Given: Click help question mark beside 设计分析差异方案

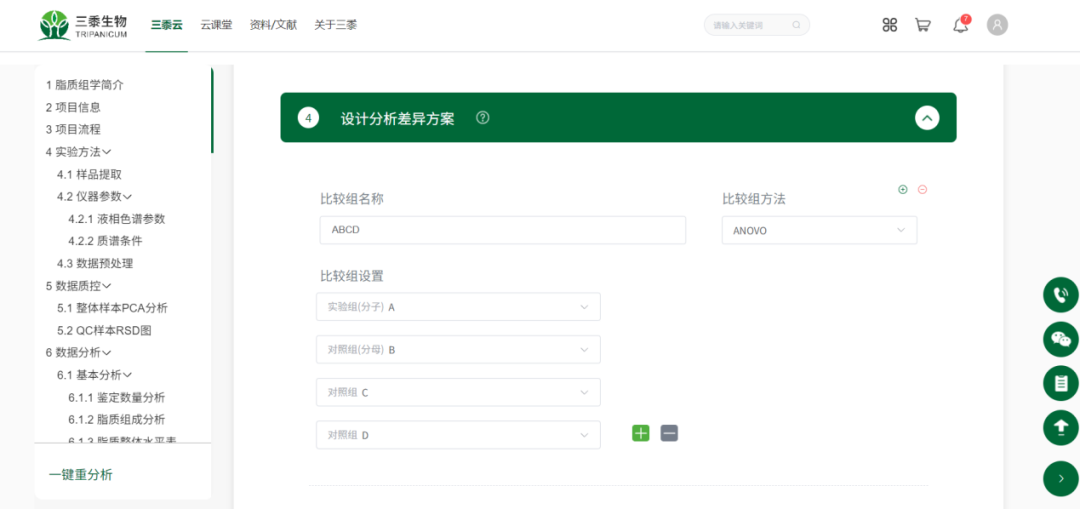Looking at the screenshot, I should pyautogui.click(x=483, y=118).
